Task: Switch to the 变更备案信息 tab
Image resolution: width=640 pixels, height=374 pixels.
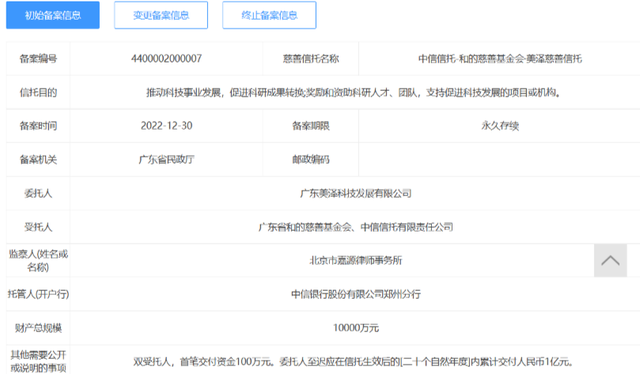Action: click(x=161, y=15)
